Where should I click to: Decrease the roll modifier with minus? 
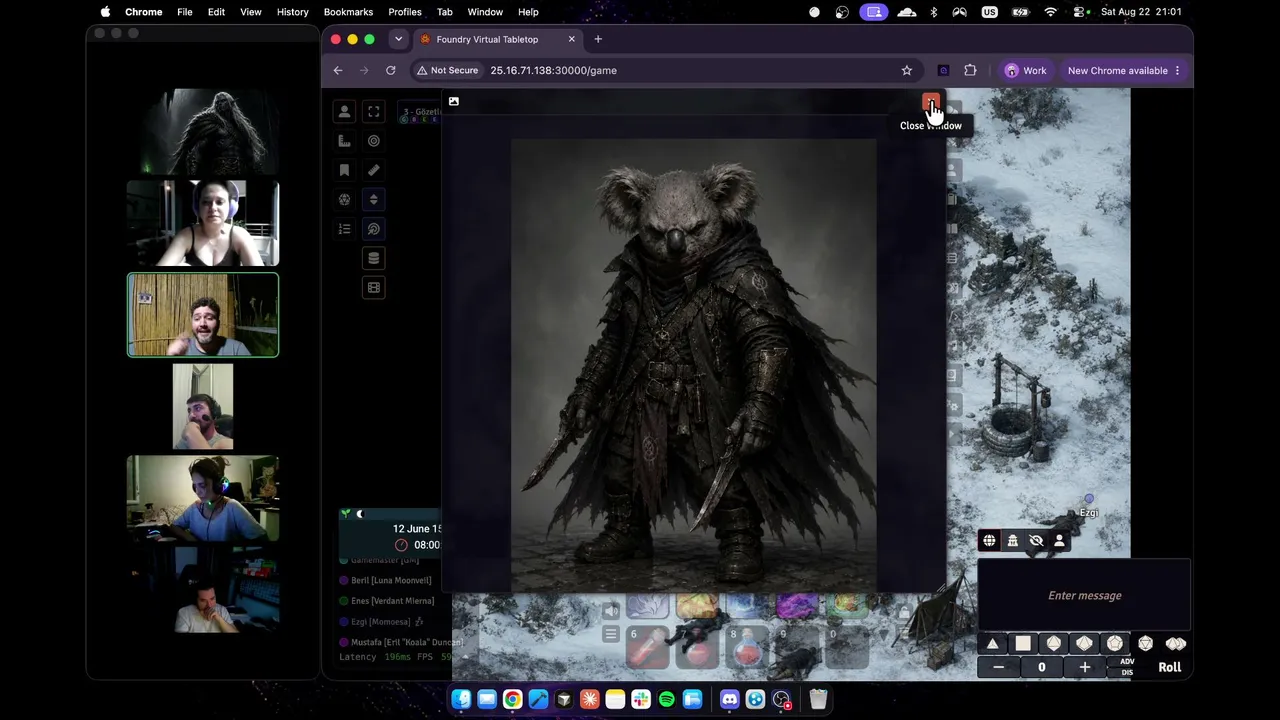998,667
